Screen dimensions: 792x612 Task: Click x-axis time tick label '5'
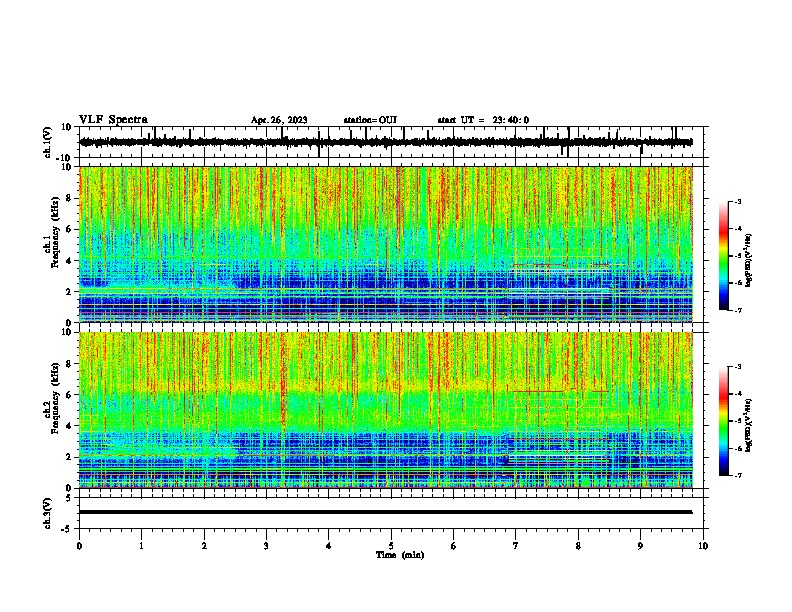[391, 546]
